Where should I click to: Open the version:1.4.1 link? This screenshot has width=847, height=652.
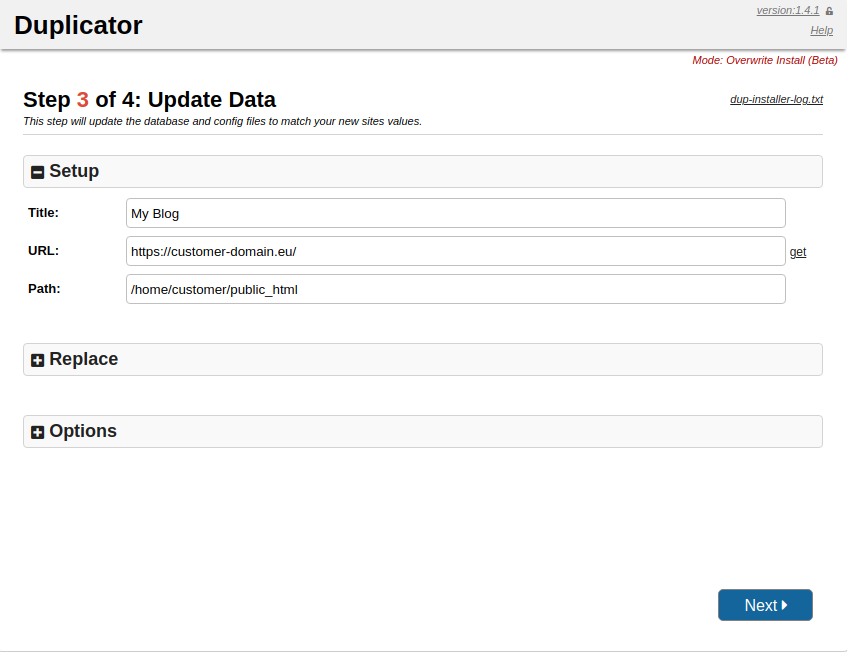[787, 10]
